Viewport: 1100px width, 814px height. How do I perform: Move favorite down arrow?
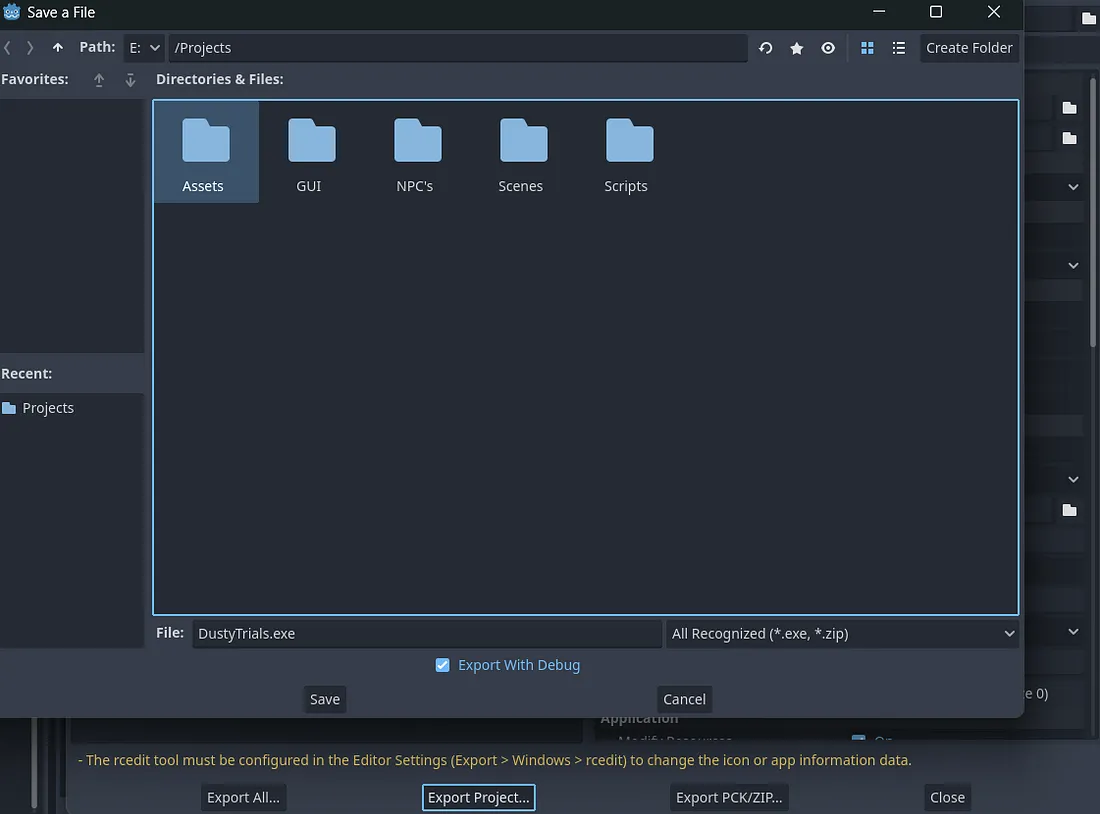(x=130, y=80)
